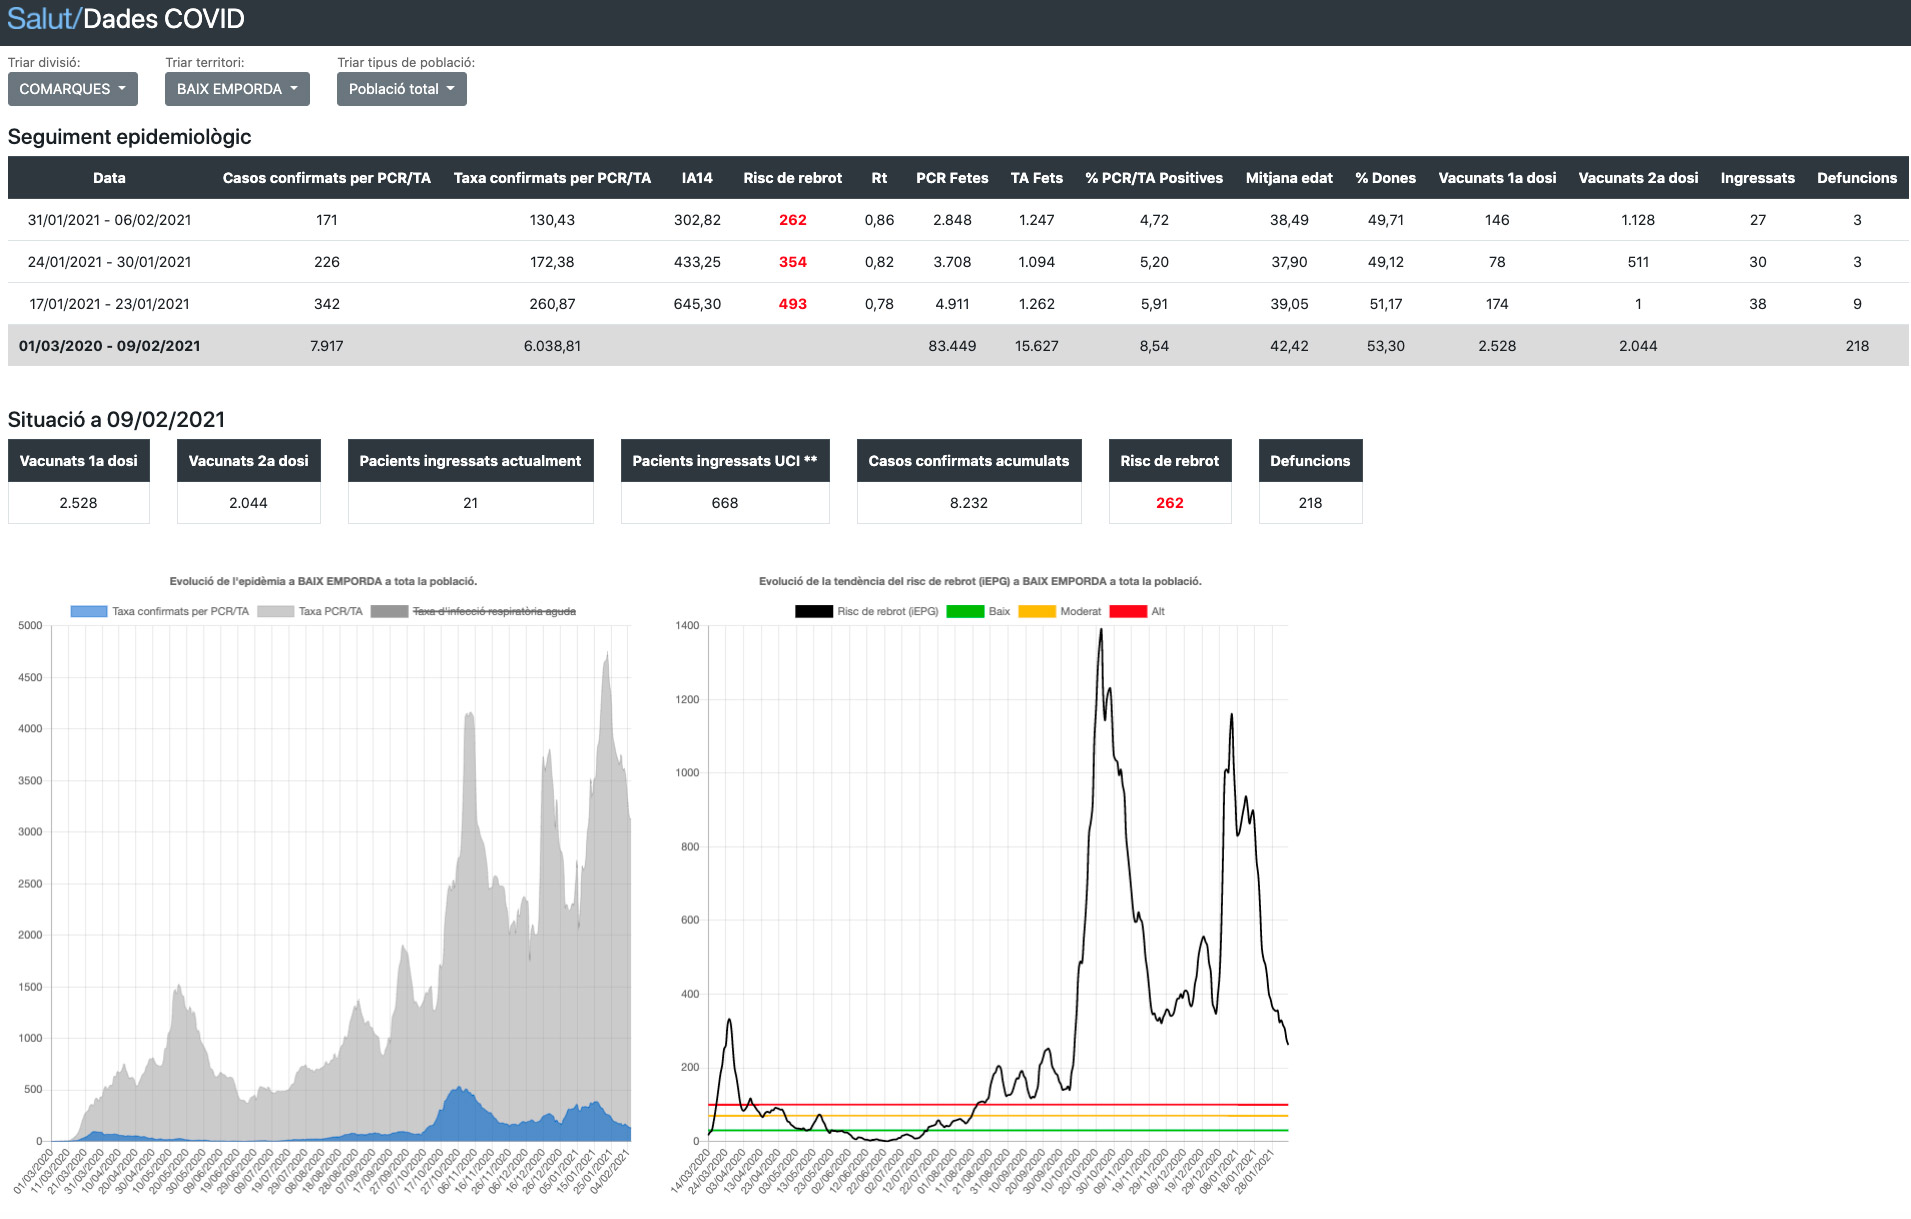
Task: Select the row 31/01/2021 - 06/02/2021
Action: pyautogui.click(x=958, y=220)
